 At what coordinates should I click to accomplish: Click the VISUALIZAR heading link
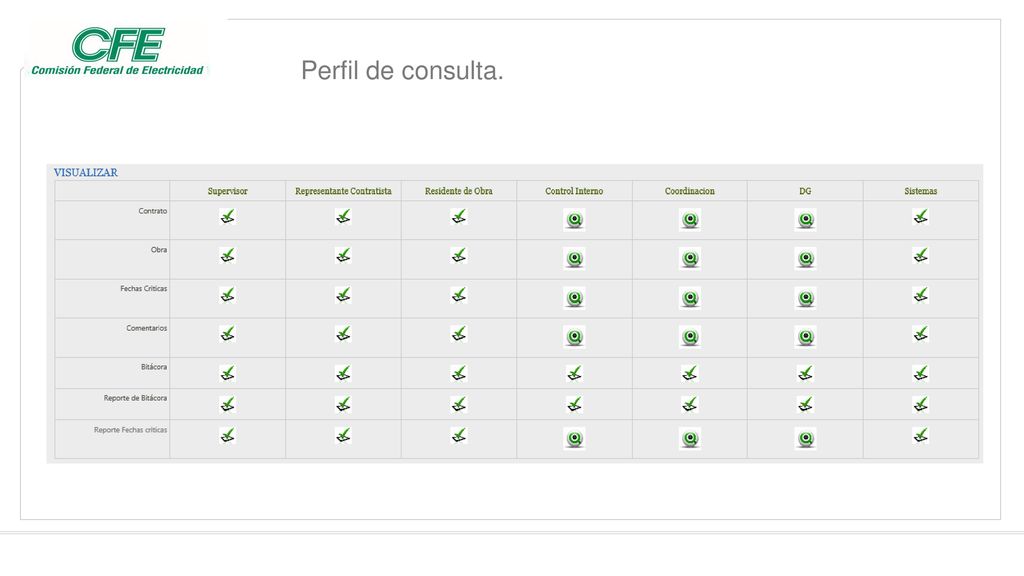tap(86, 172)
